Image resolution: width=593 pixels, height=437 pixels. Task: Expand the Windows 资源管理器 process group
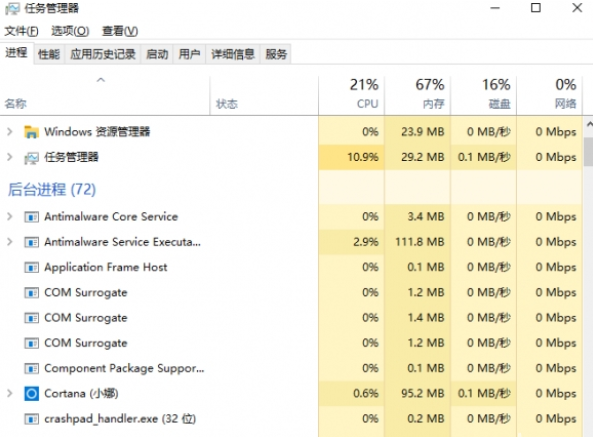click(10, 132)
